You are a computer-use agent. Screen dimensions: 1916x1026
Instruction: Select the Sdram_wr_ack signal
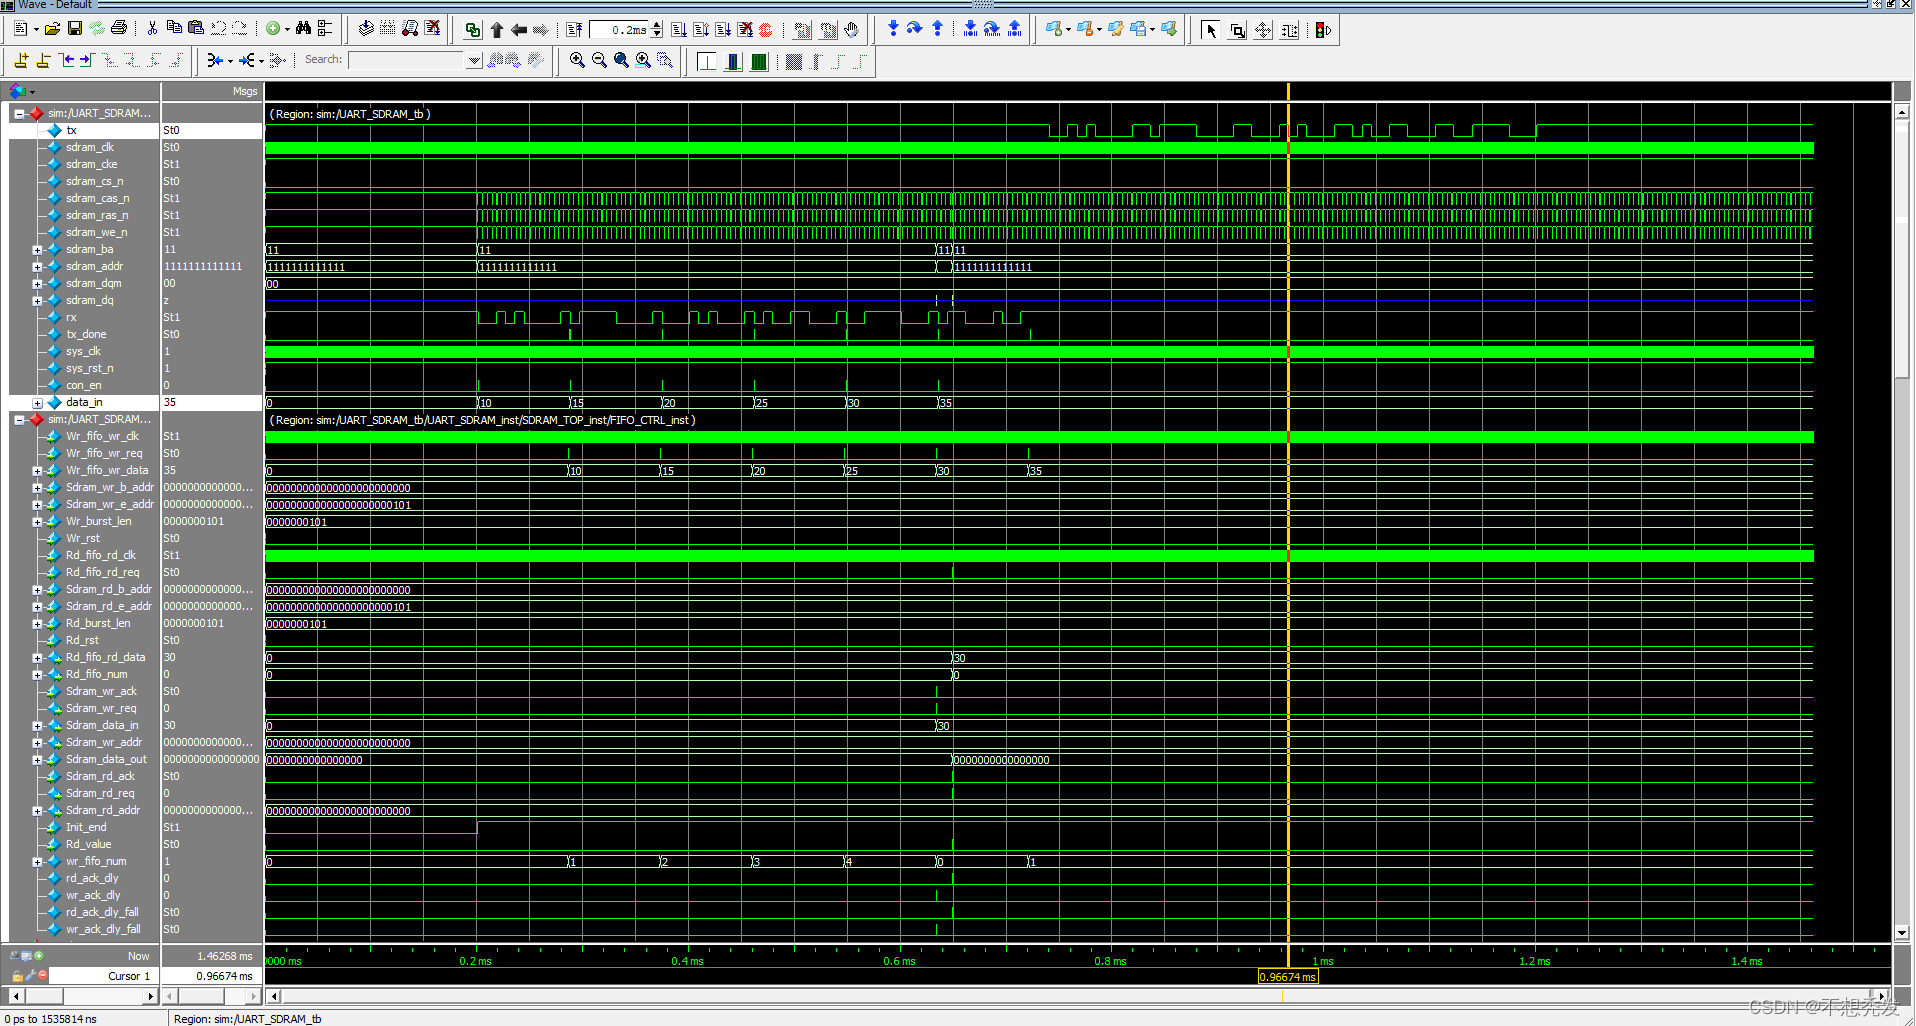coord(101,691)
